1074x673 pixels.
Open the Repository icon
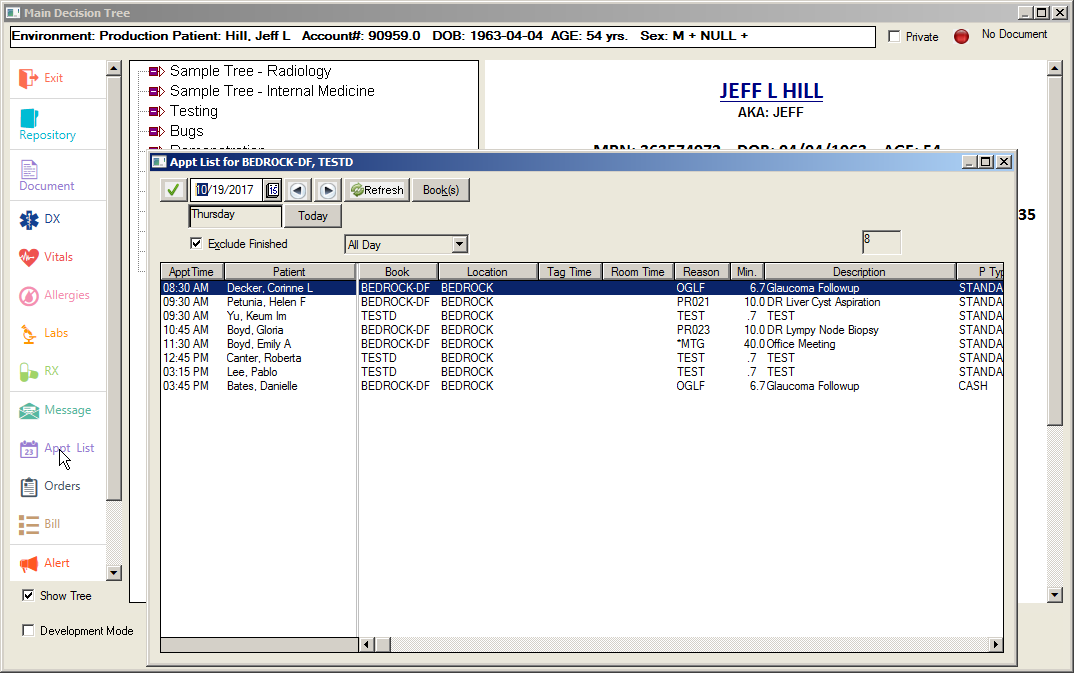tap(29, 118)
